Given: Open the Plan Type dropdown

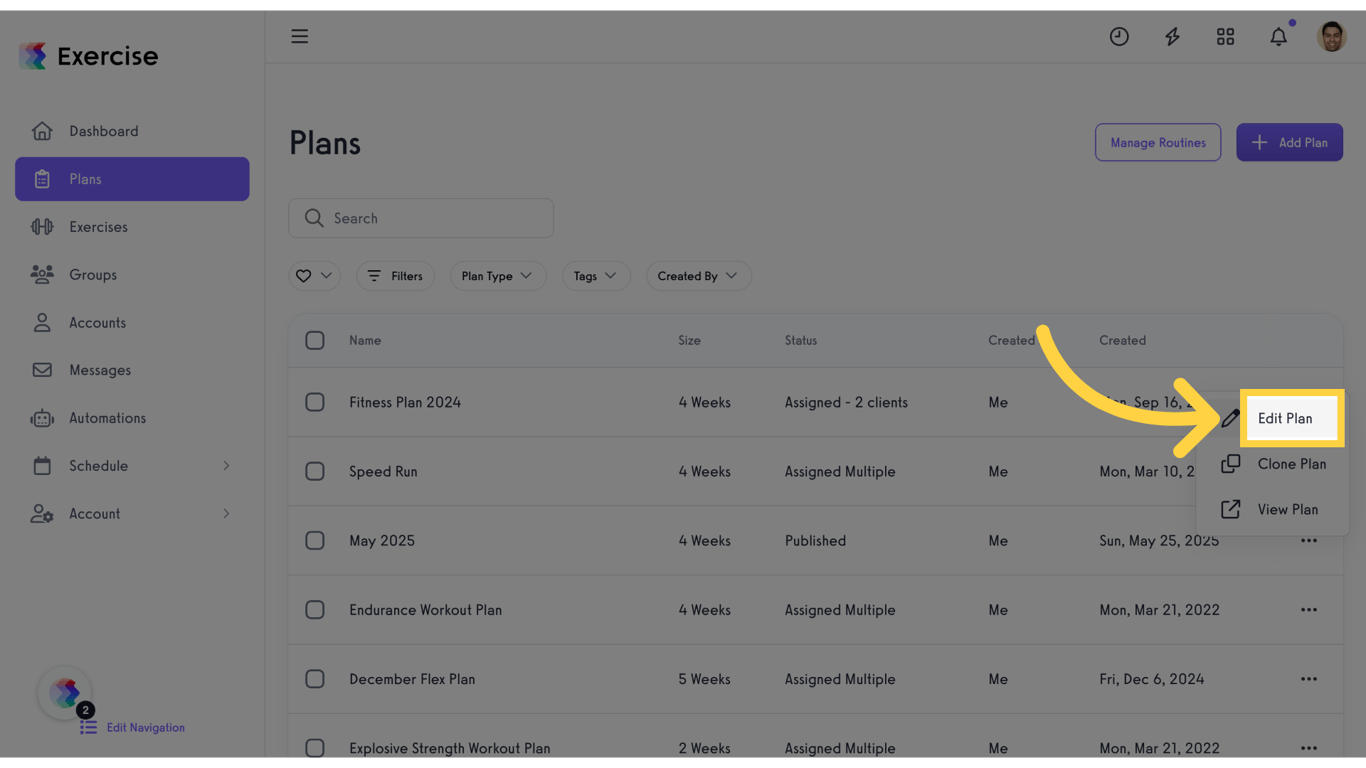Looking at the screenshot, I should coord(498,276).
